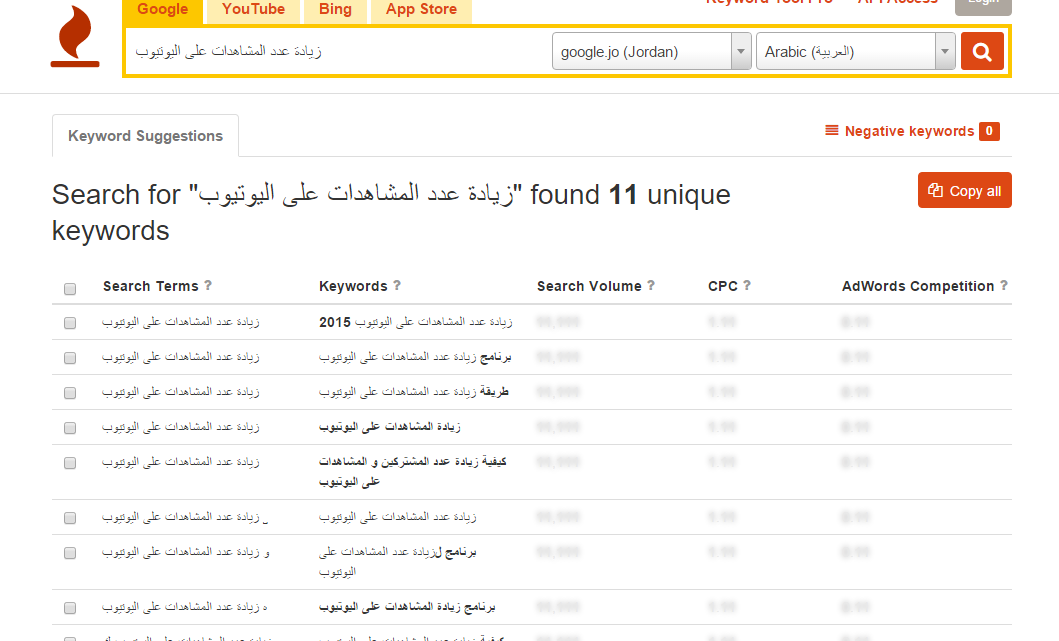1059x641 pixels.
Task: Click the Copy all button
Action: tap(964, 190)
